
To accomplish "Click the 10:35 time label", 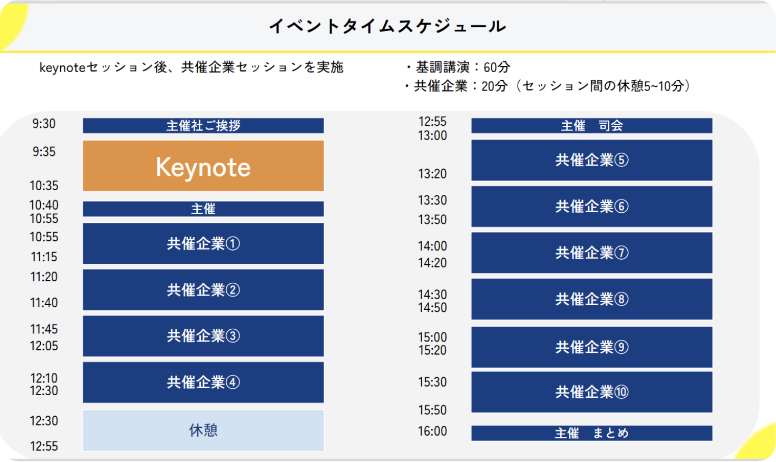I will pyautogui.click(x=44, y=185).
